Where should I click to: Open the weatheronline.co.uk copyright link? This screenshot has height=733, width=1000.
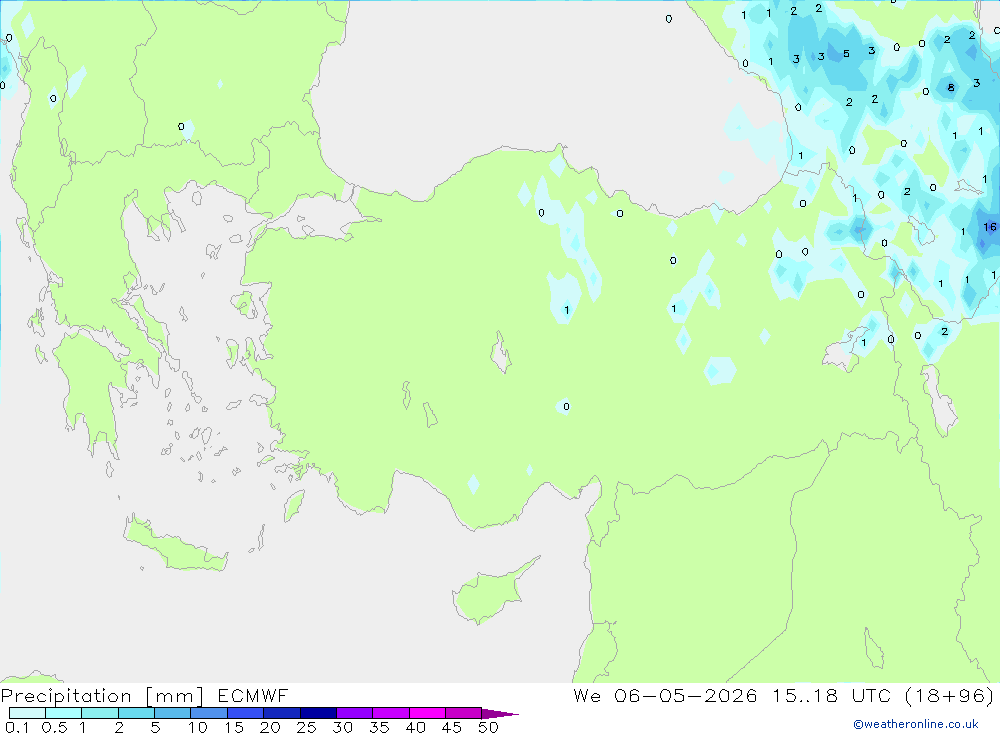point(916,724)
